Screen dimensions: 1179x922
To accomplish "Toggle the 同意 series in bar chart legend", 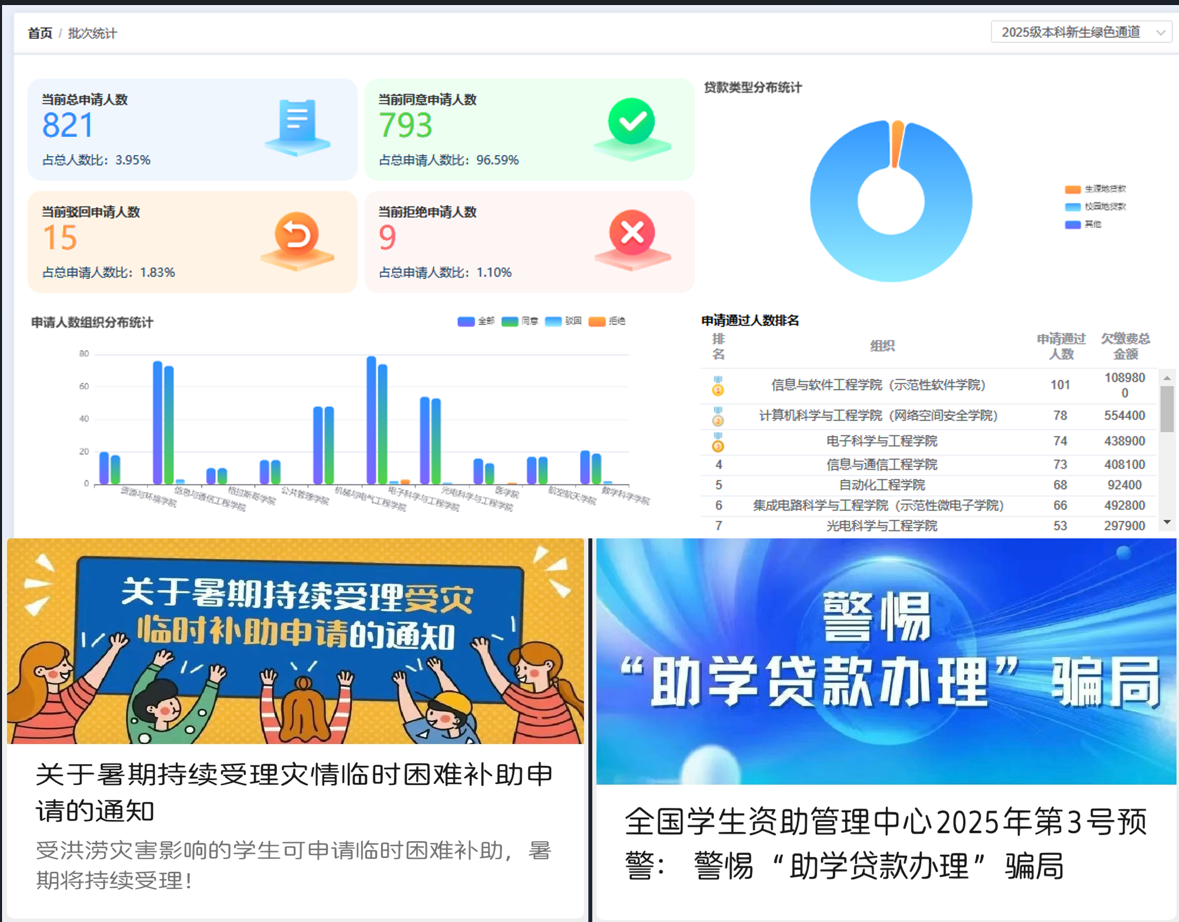I will pos(520,321).
